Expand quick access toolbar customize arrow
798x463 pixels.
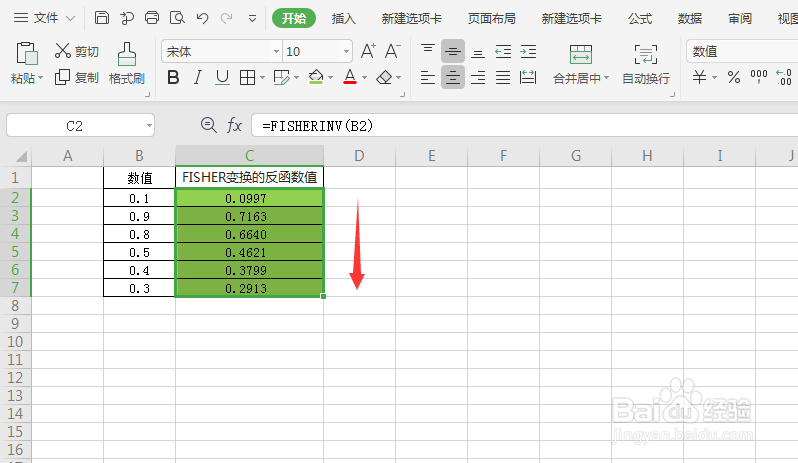coord(252,19)
